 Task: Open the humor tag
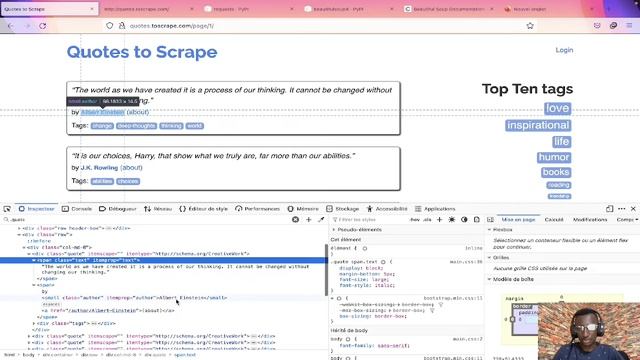(x=554, y=157)
